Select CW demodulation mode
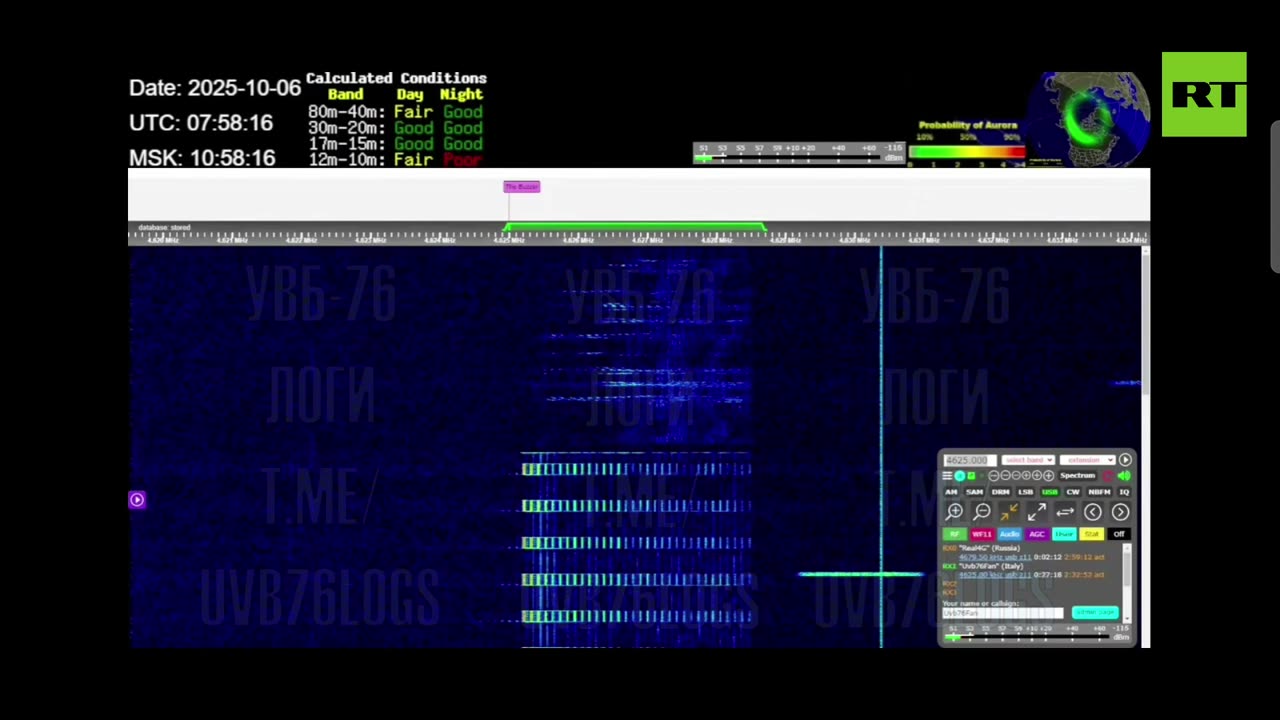1280x720 pixels. 1073,492
